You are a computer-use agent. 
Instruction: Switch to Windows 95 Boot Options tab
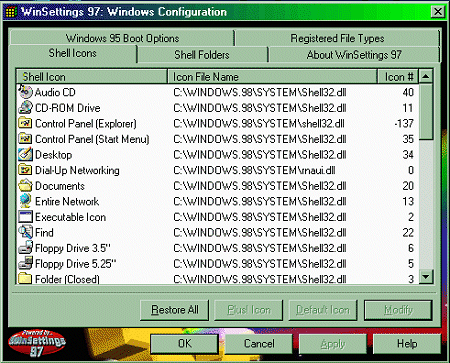[122, 38]
